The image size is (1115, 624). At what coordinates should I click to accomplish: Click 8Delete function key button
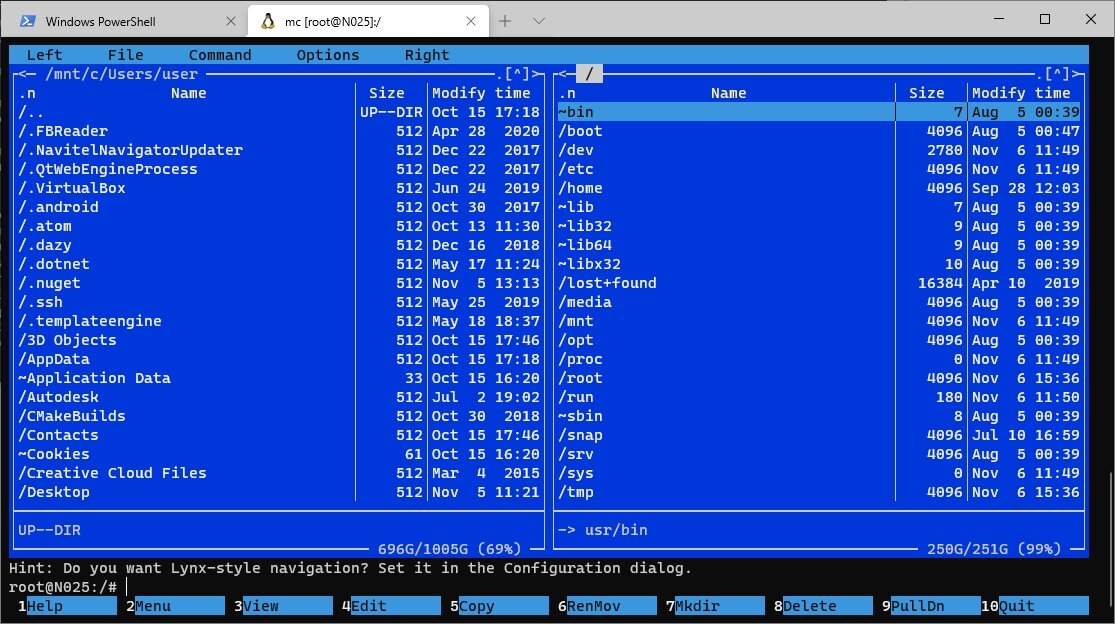824,606
